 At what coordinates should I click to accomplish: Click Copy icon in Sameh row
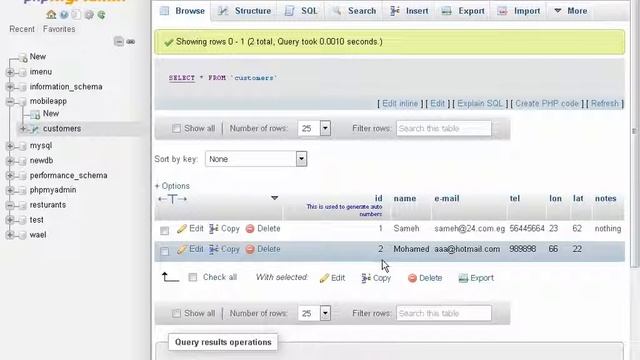(x=213, y=229)
